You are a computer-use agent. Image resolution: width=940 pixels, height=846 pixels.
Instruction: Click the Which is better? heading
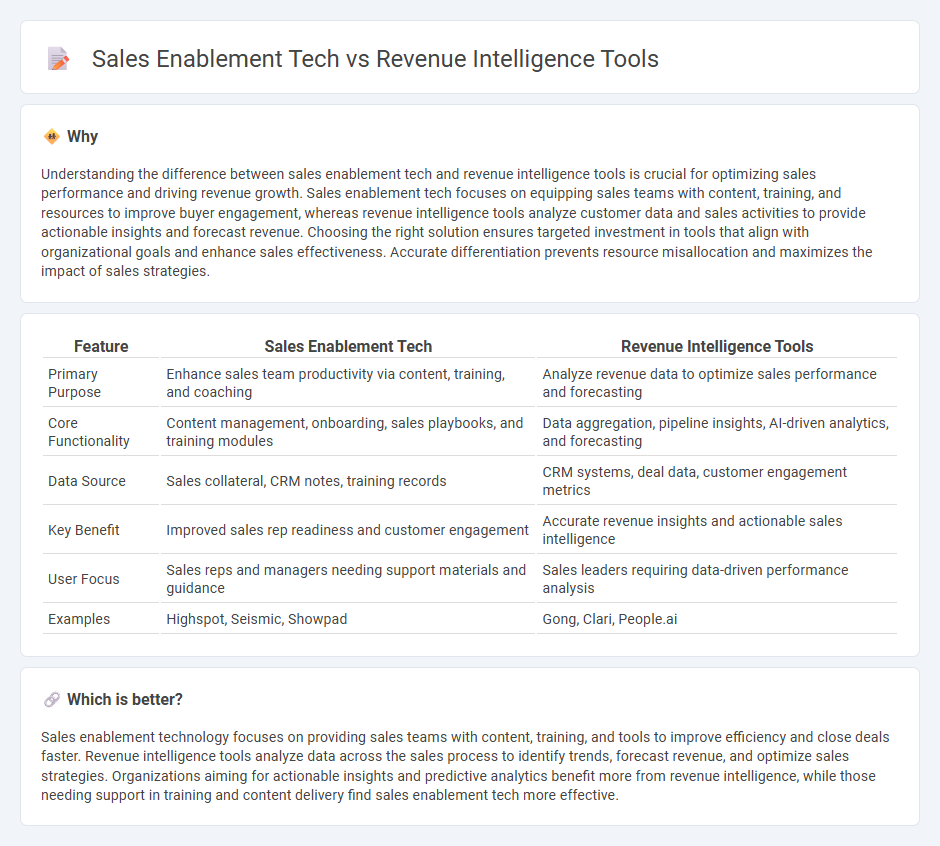pyautogui.click(x=125, y=700)
